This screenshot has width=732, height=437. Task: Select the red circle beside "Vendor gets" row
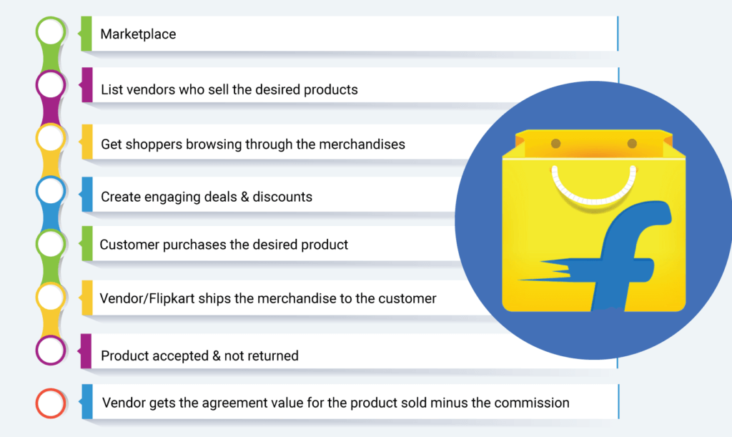click(x=51, y=403)
